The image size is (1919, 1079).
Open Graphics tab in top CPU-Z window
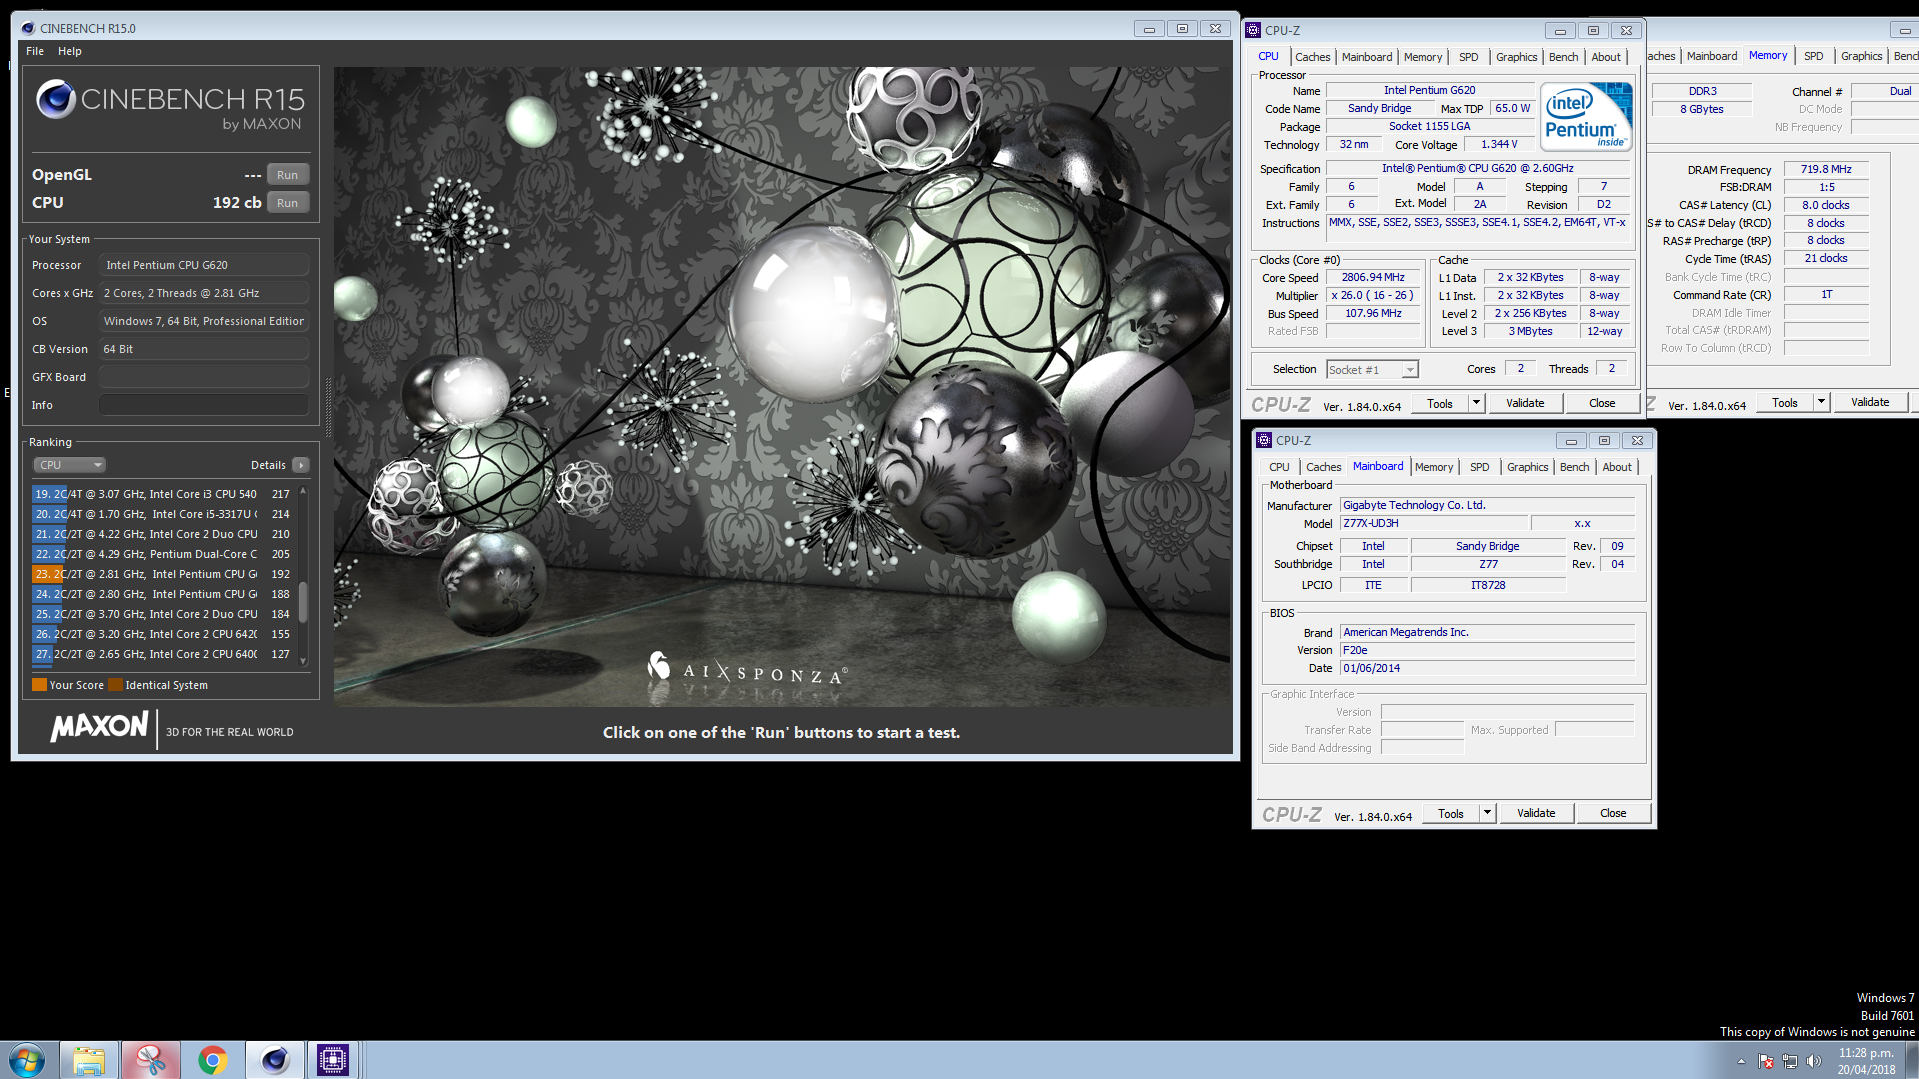[x=1516, y=57]
